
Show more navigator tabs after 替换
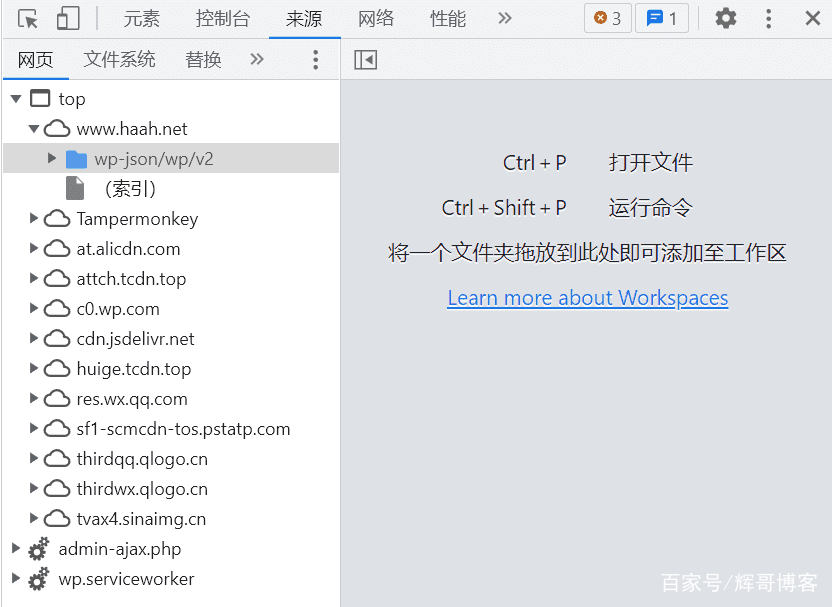pos(257,60)
